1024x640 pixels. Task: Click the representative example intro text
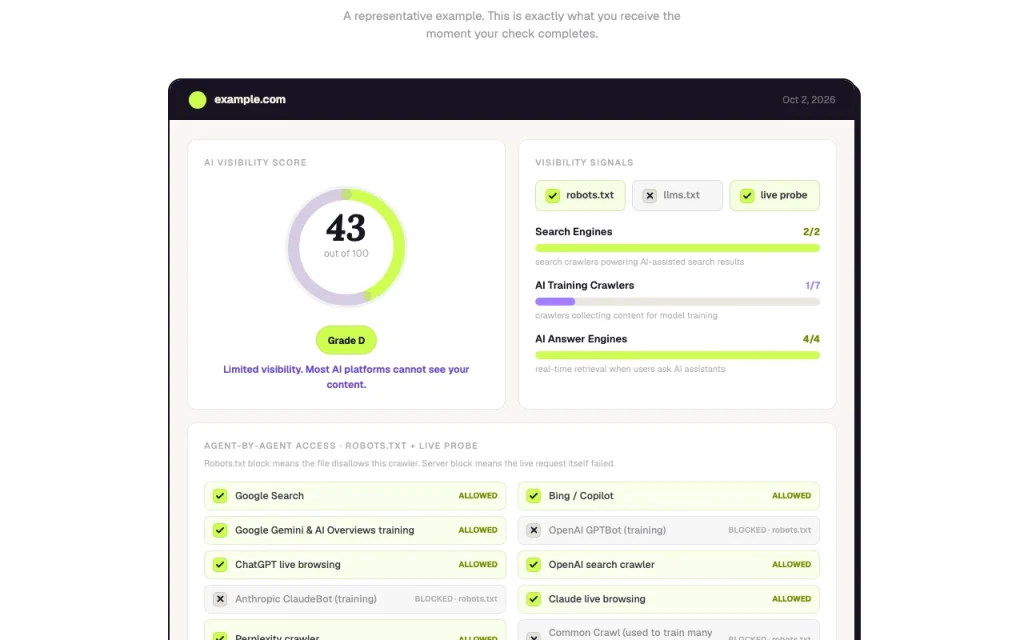pos(512,25)
